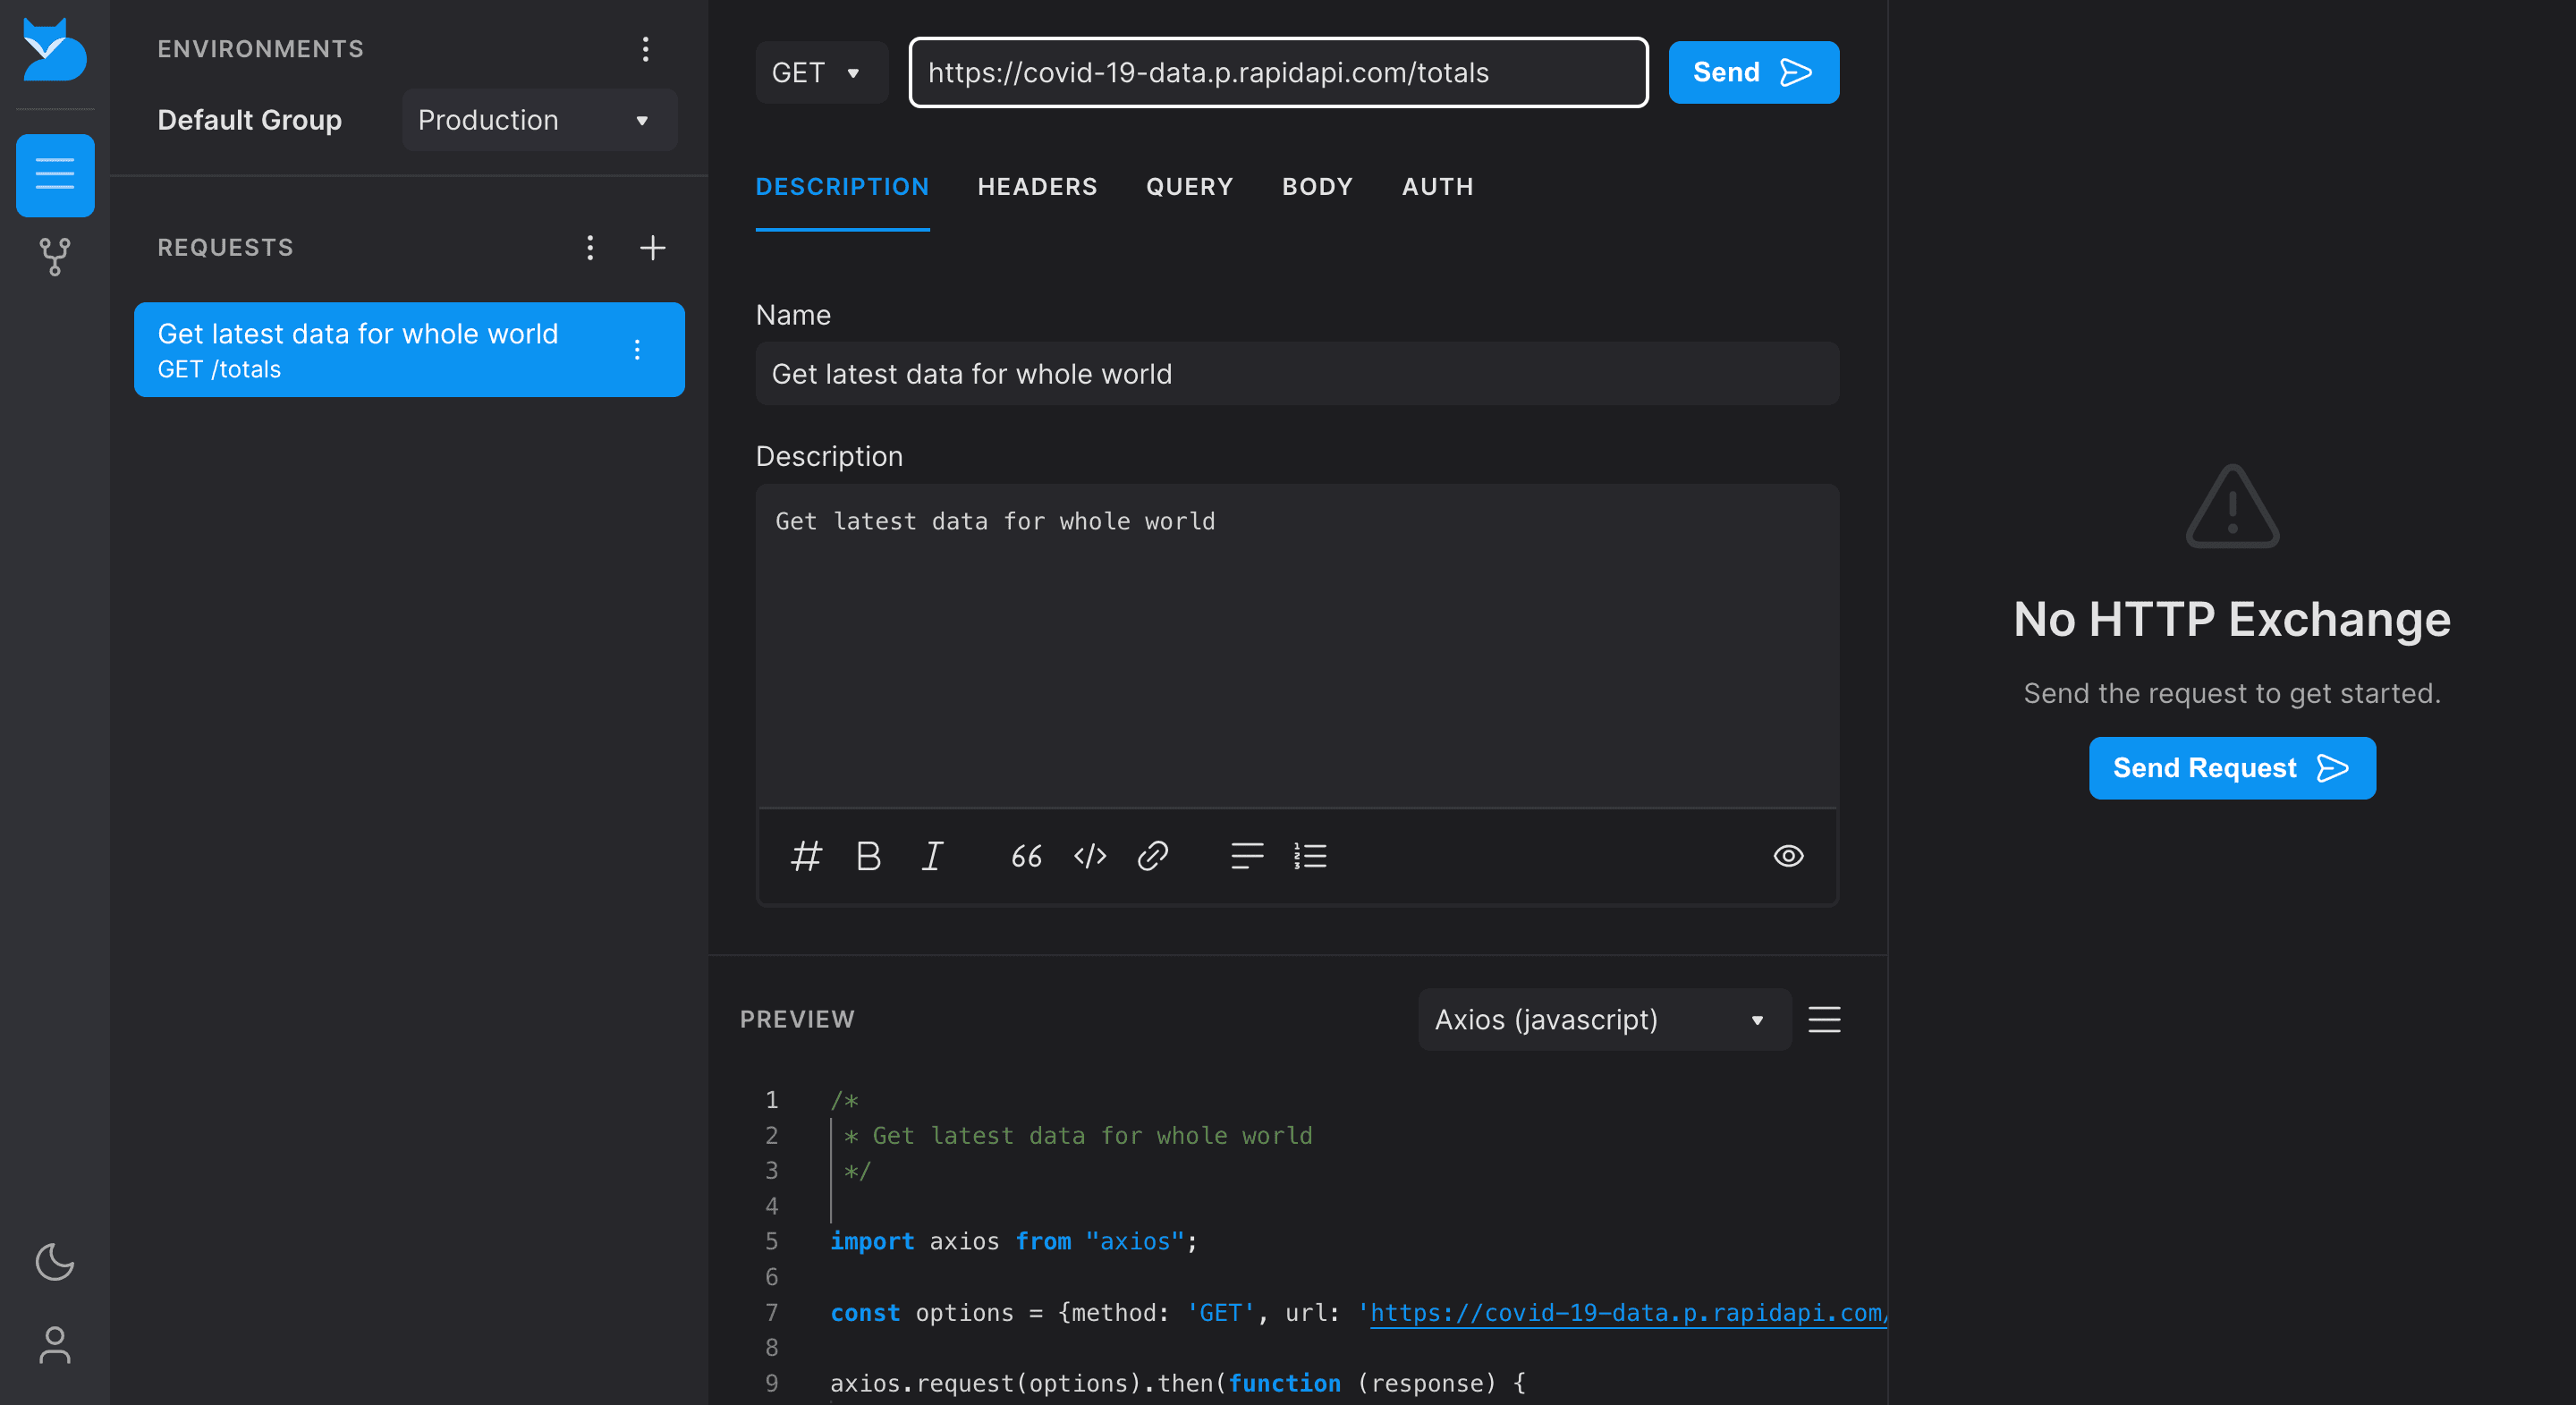Toggle dark mode moon icon

tap(55, 1261)
